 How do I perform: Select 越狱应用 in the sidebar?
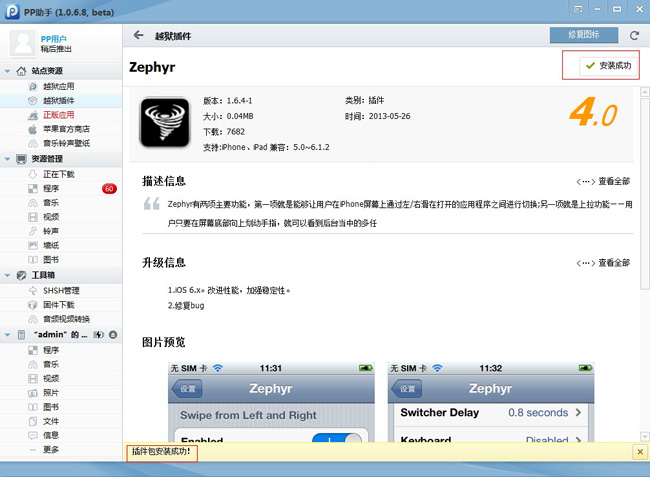(58, 87)
